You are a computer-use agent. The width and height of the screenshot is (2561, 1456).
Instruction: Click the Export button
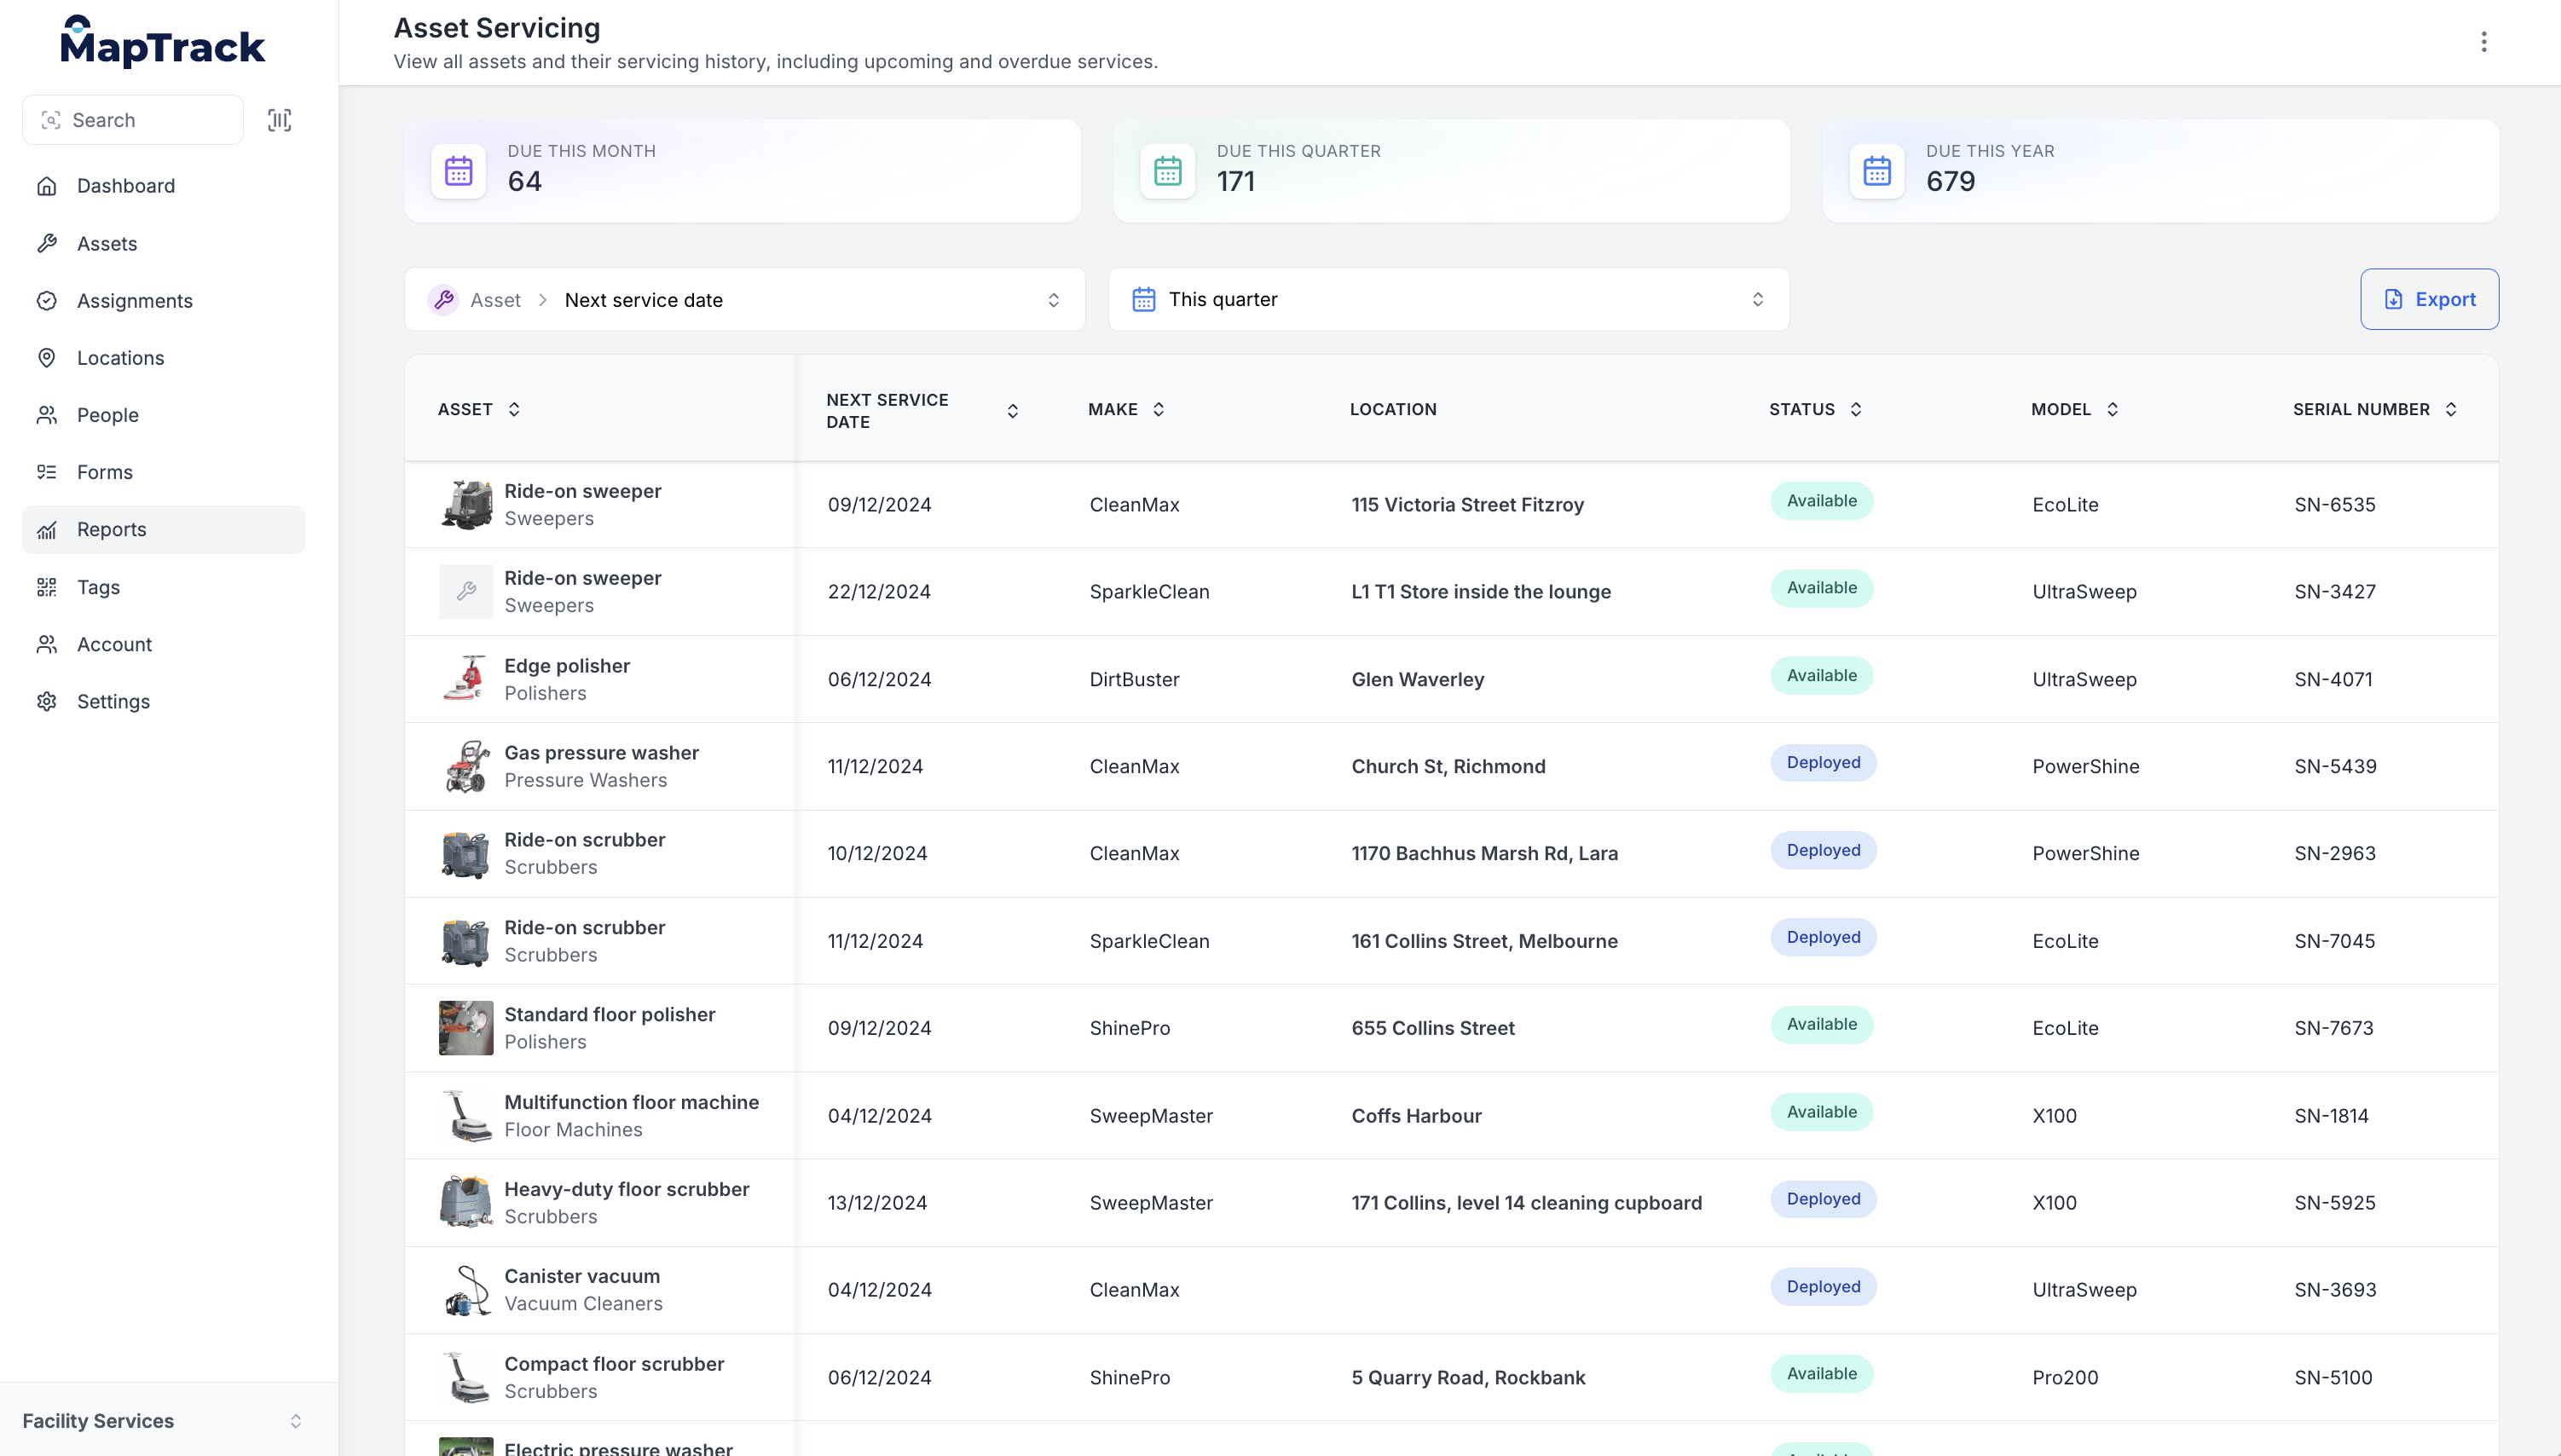tap(2430, 299)
